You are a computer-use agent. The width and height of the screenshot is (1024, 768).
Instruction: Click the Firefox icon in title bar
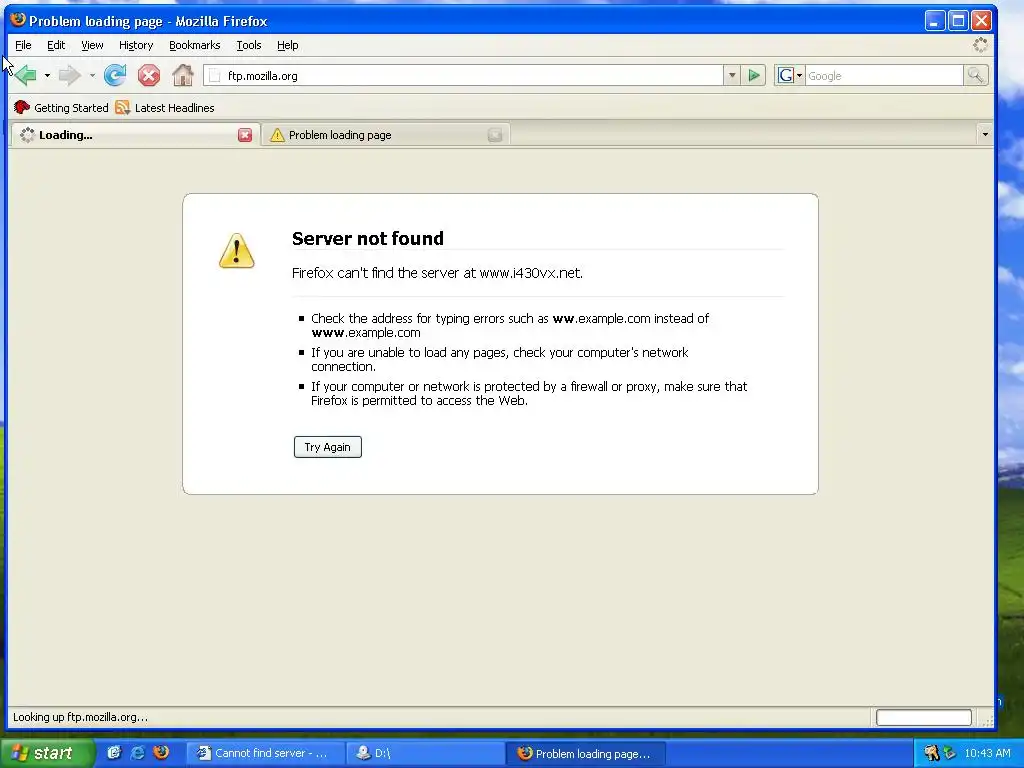click(18, 20)
